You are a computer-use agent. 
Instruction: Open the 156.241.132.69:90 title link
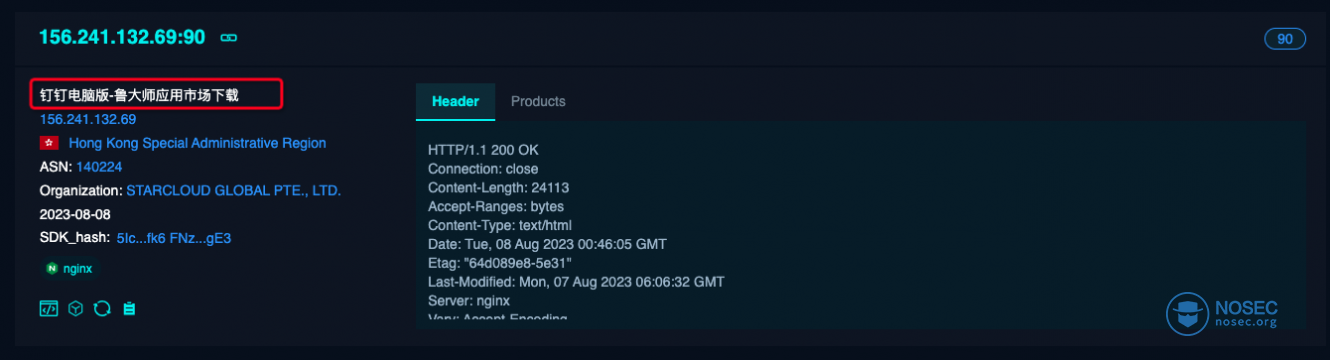click(x=122, y=37)
